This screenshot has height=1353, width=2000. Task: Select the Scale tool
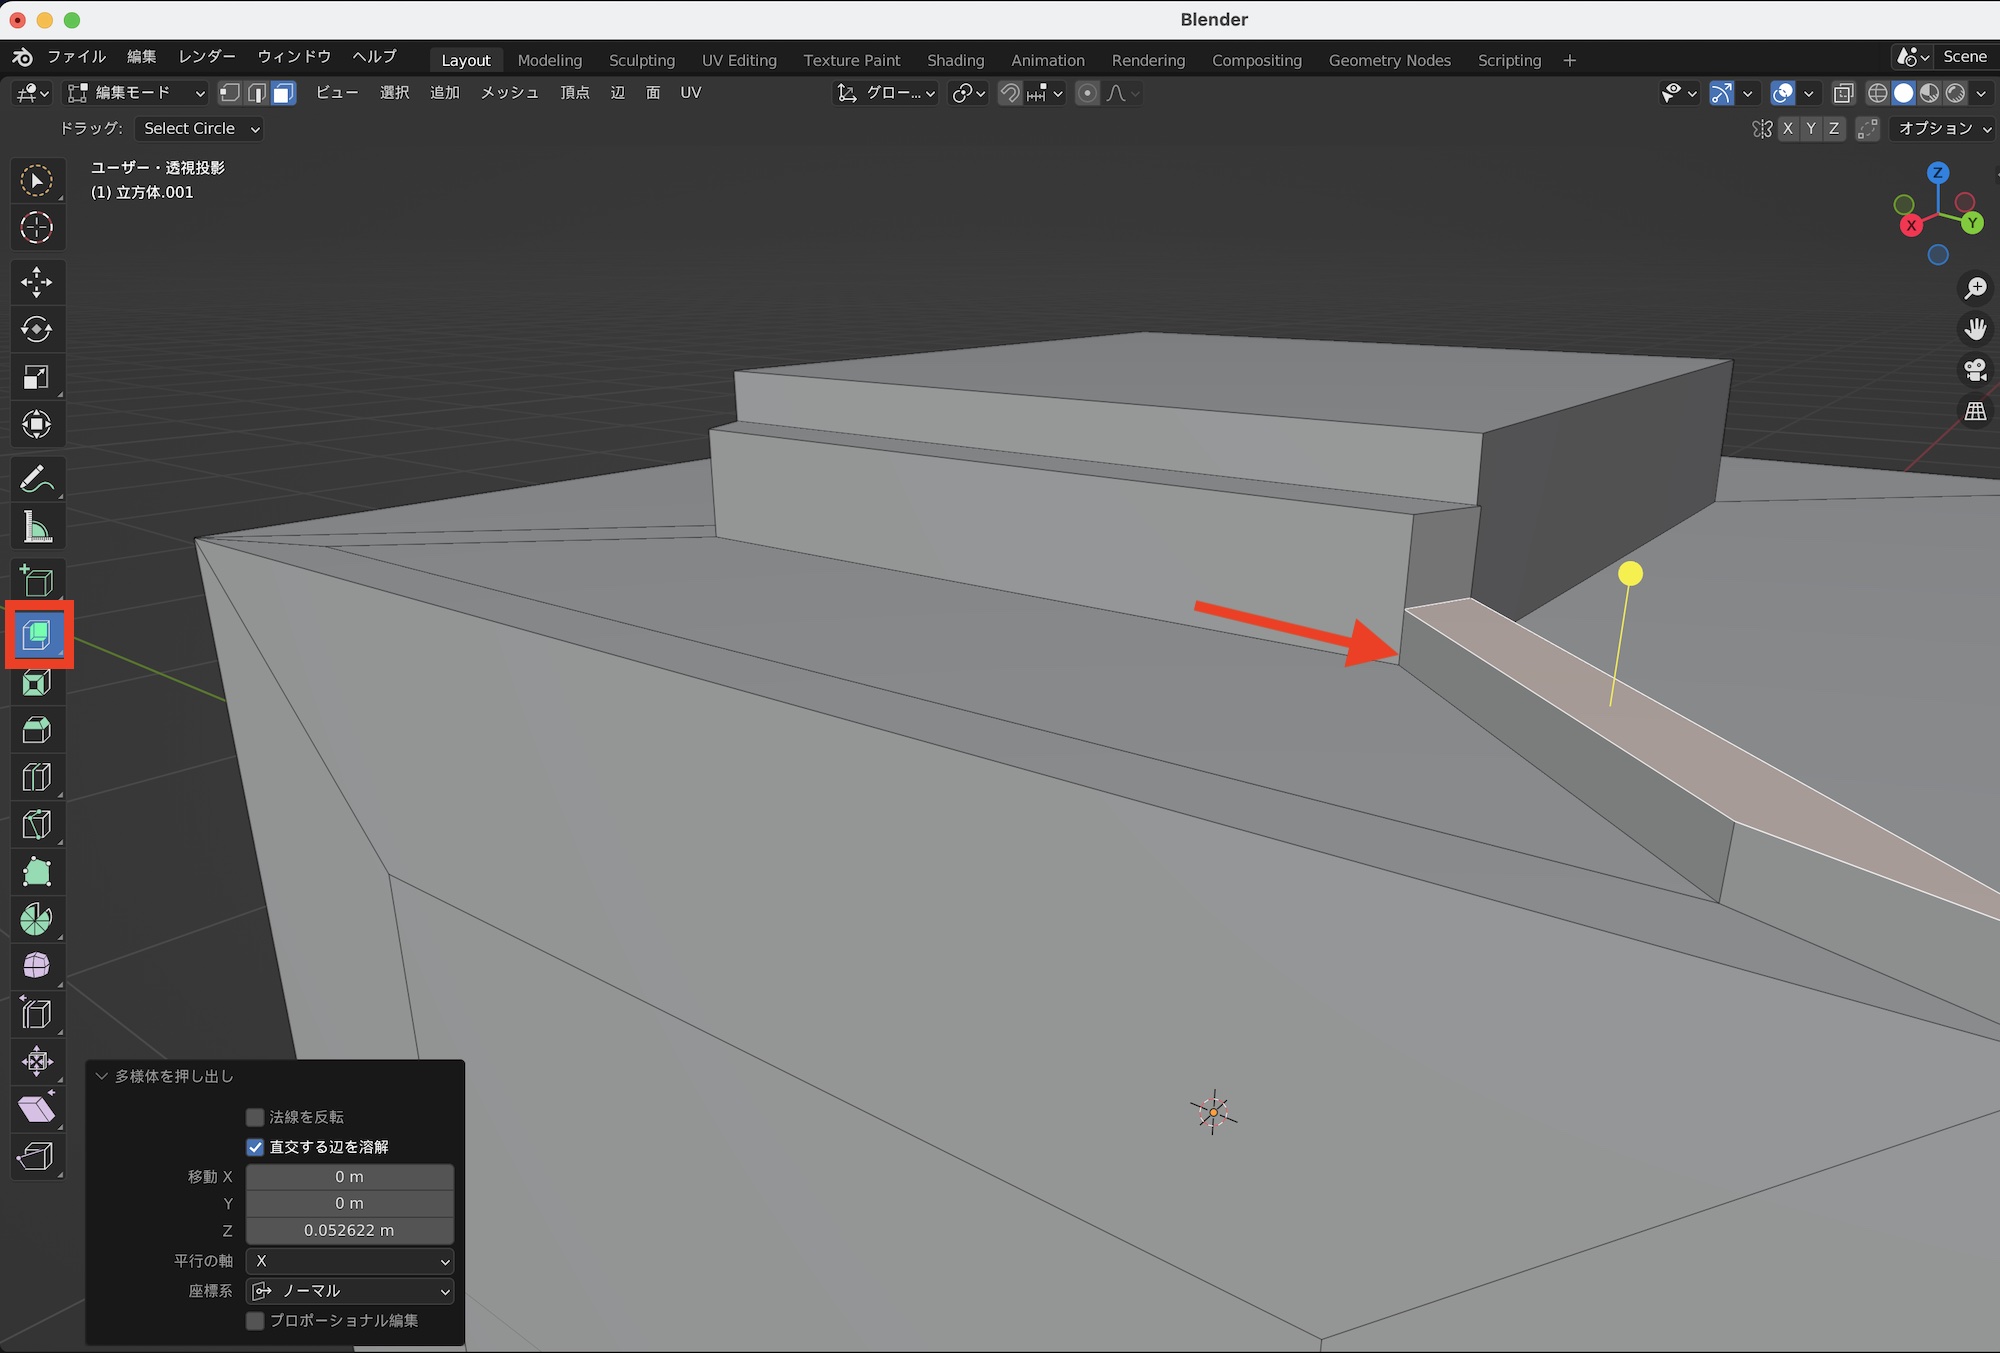37,377
